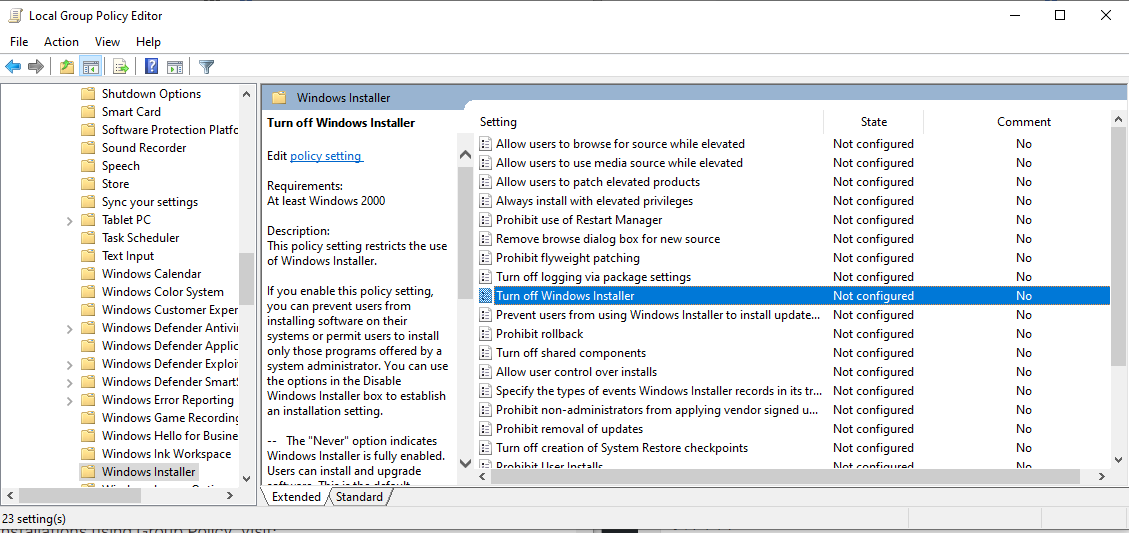Click folder icon next to Windows Ink Workspace

click(88, 454)
